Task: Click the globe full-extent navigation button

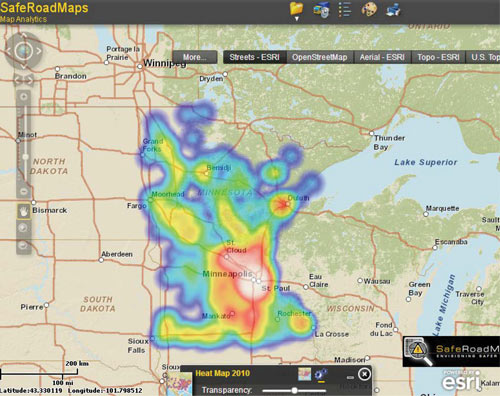Action: (24, 51)
